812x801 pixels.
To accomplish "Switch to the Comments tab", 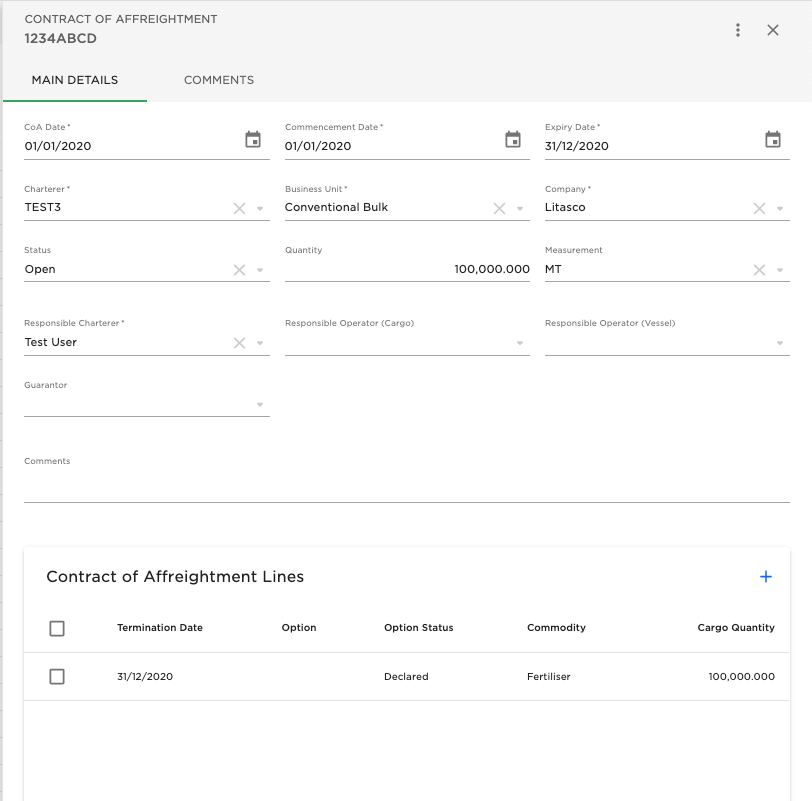I will point(219,80).
